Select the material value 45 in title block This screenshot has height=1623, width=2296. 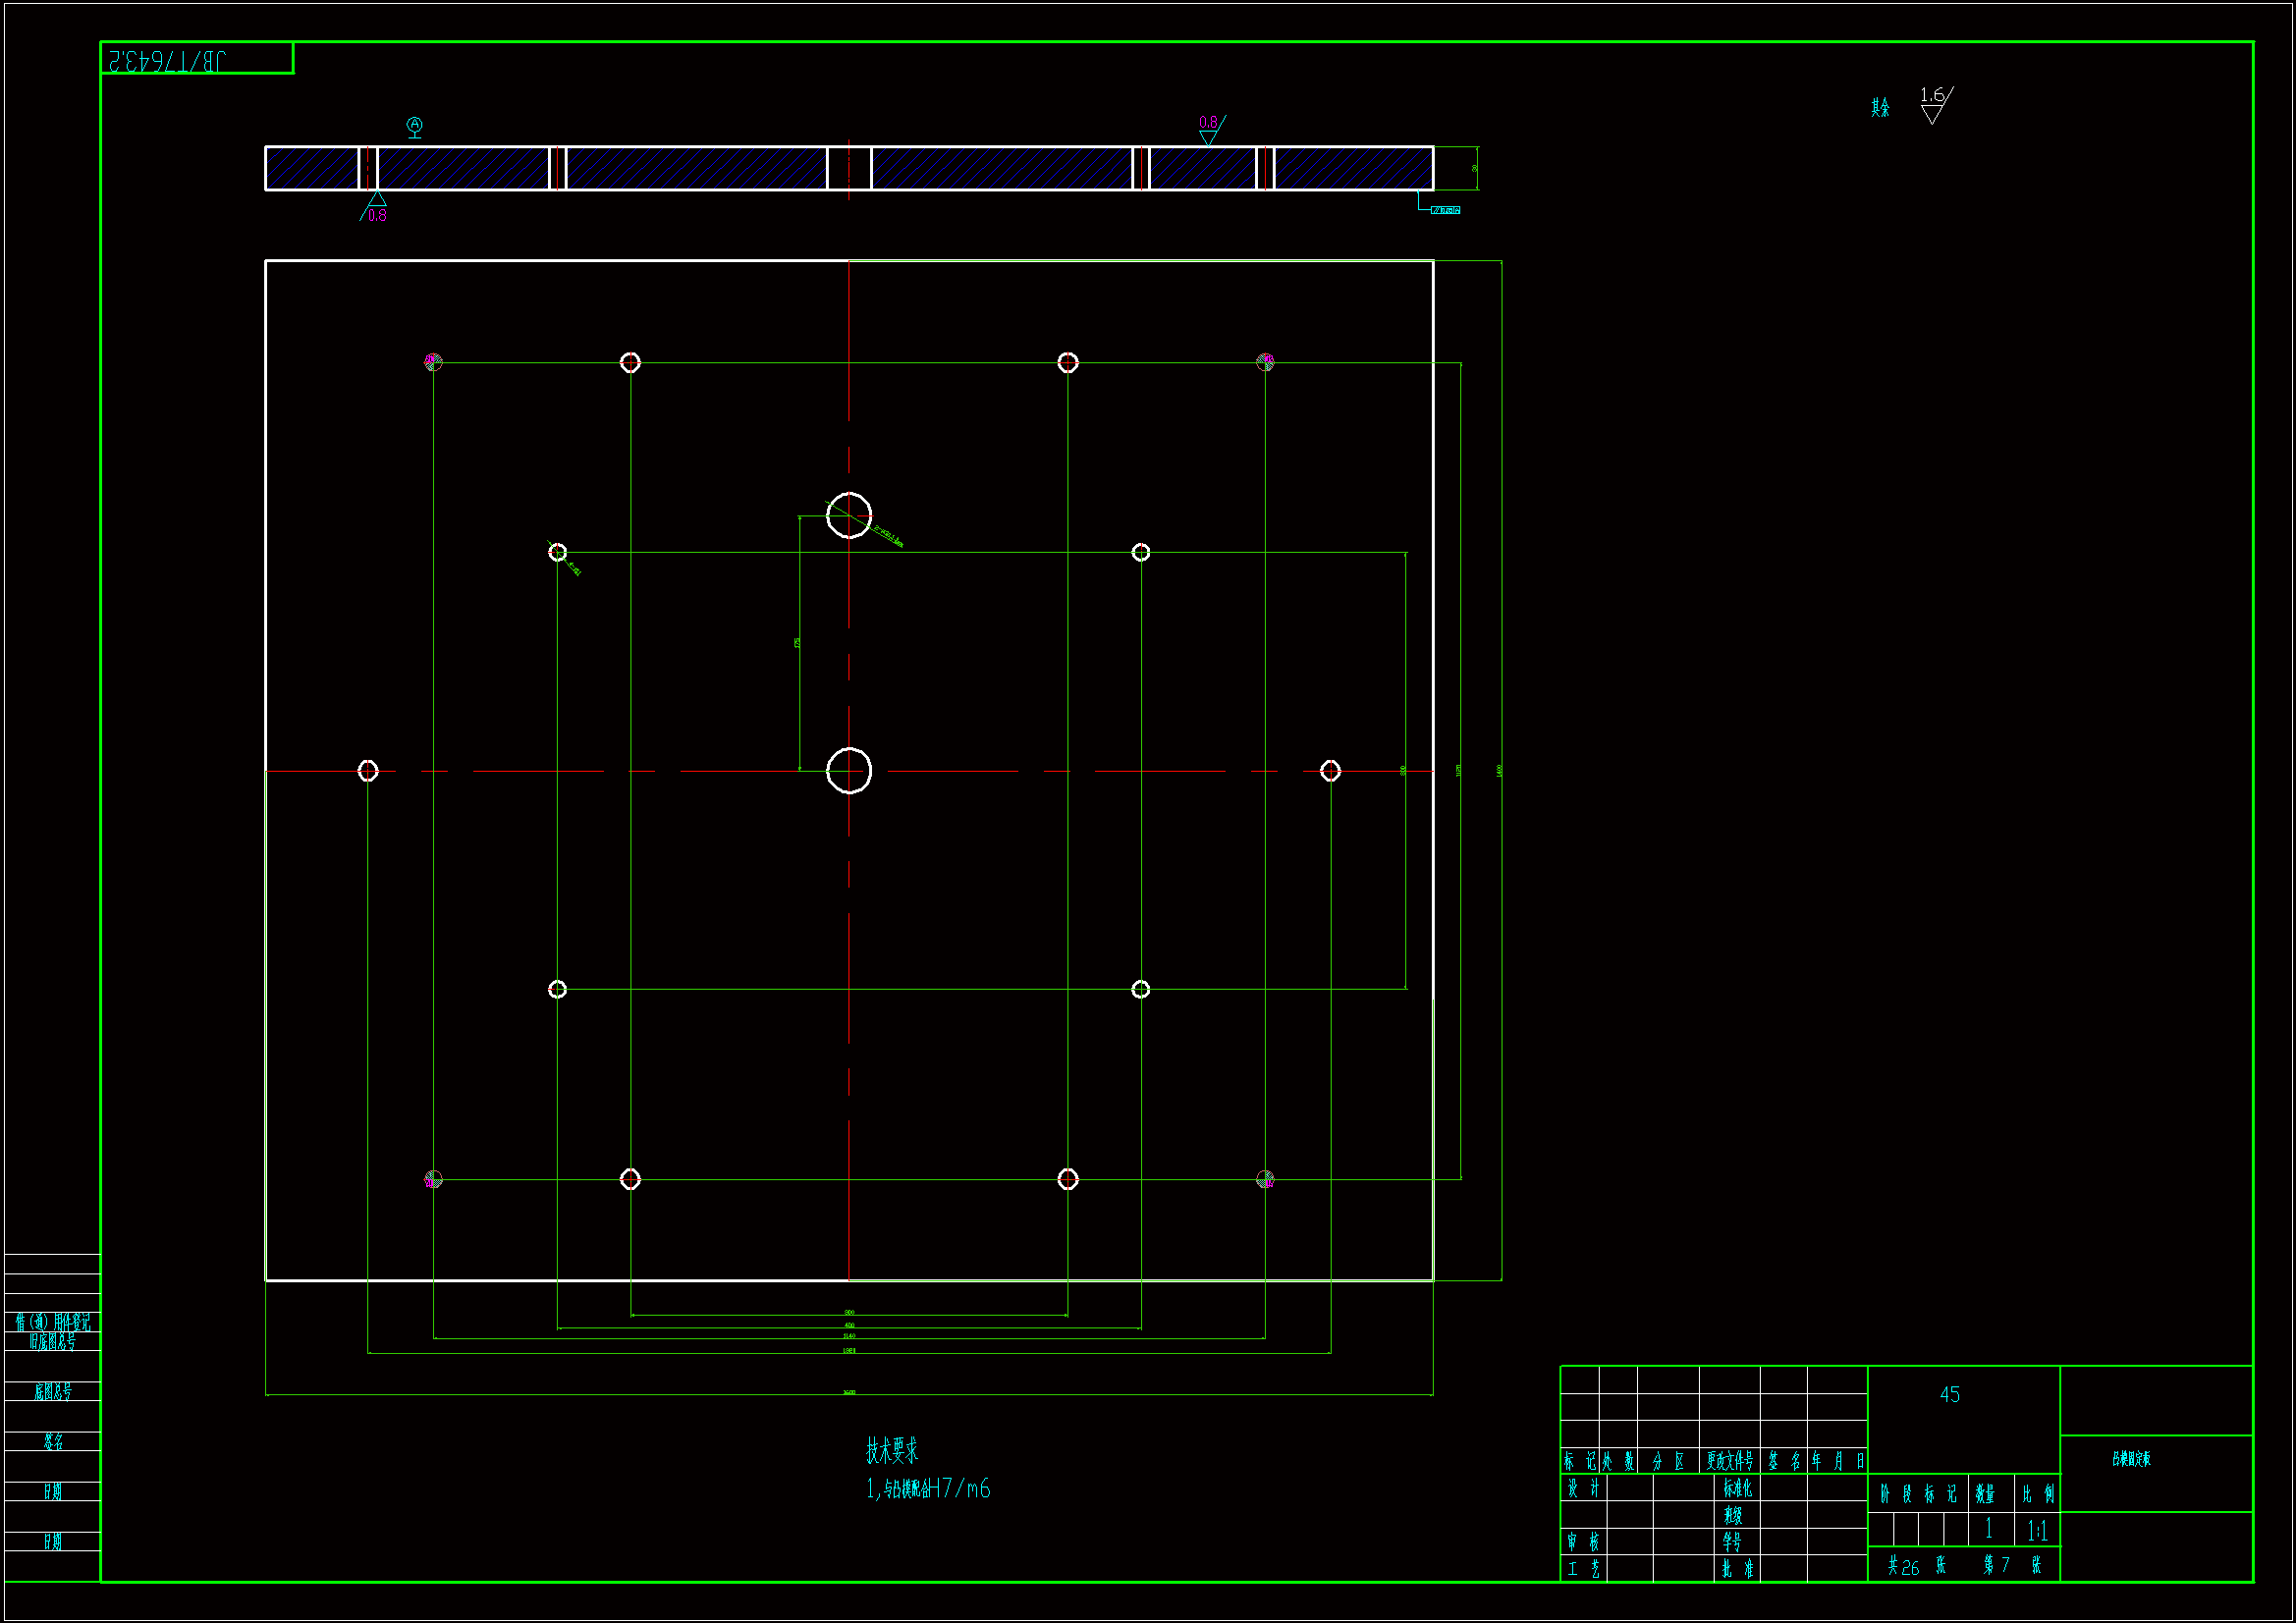tap(1949, 1394)
